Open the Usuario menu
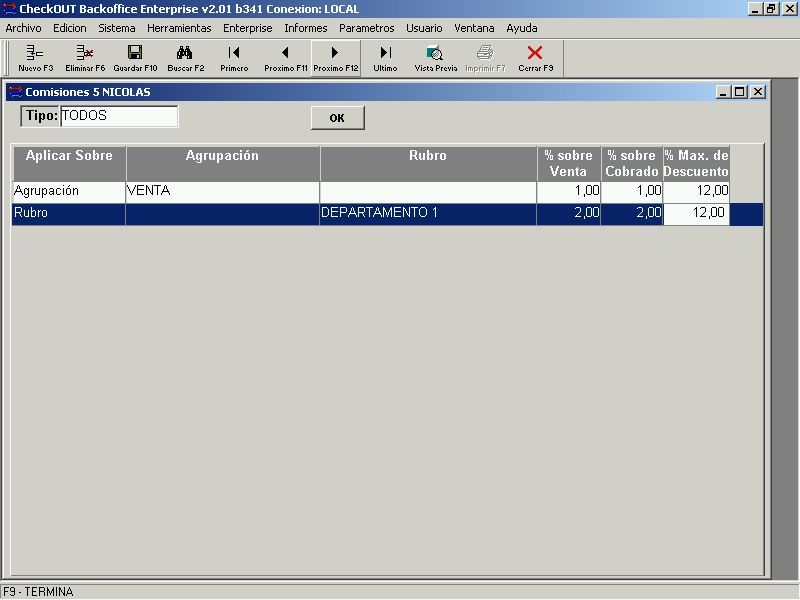 click(424, 28)
